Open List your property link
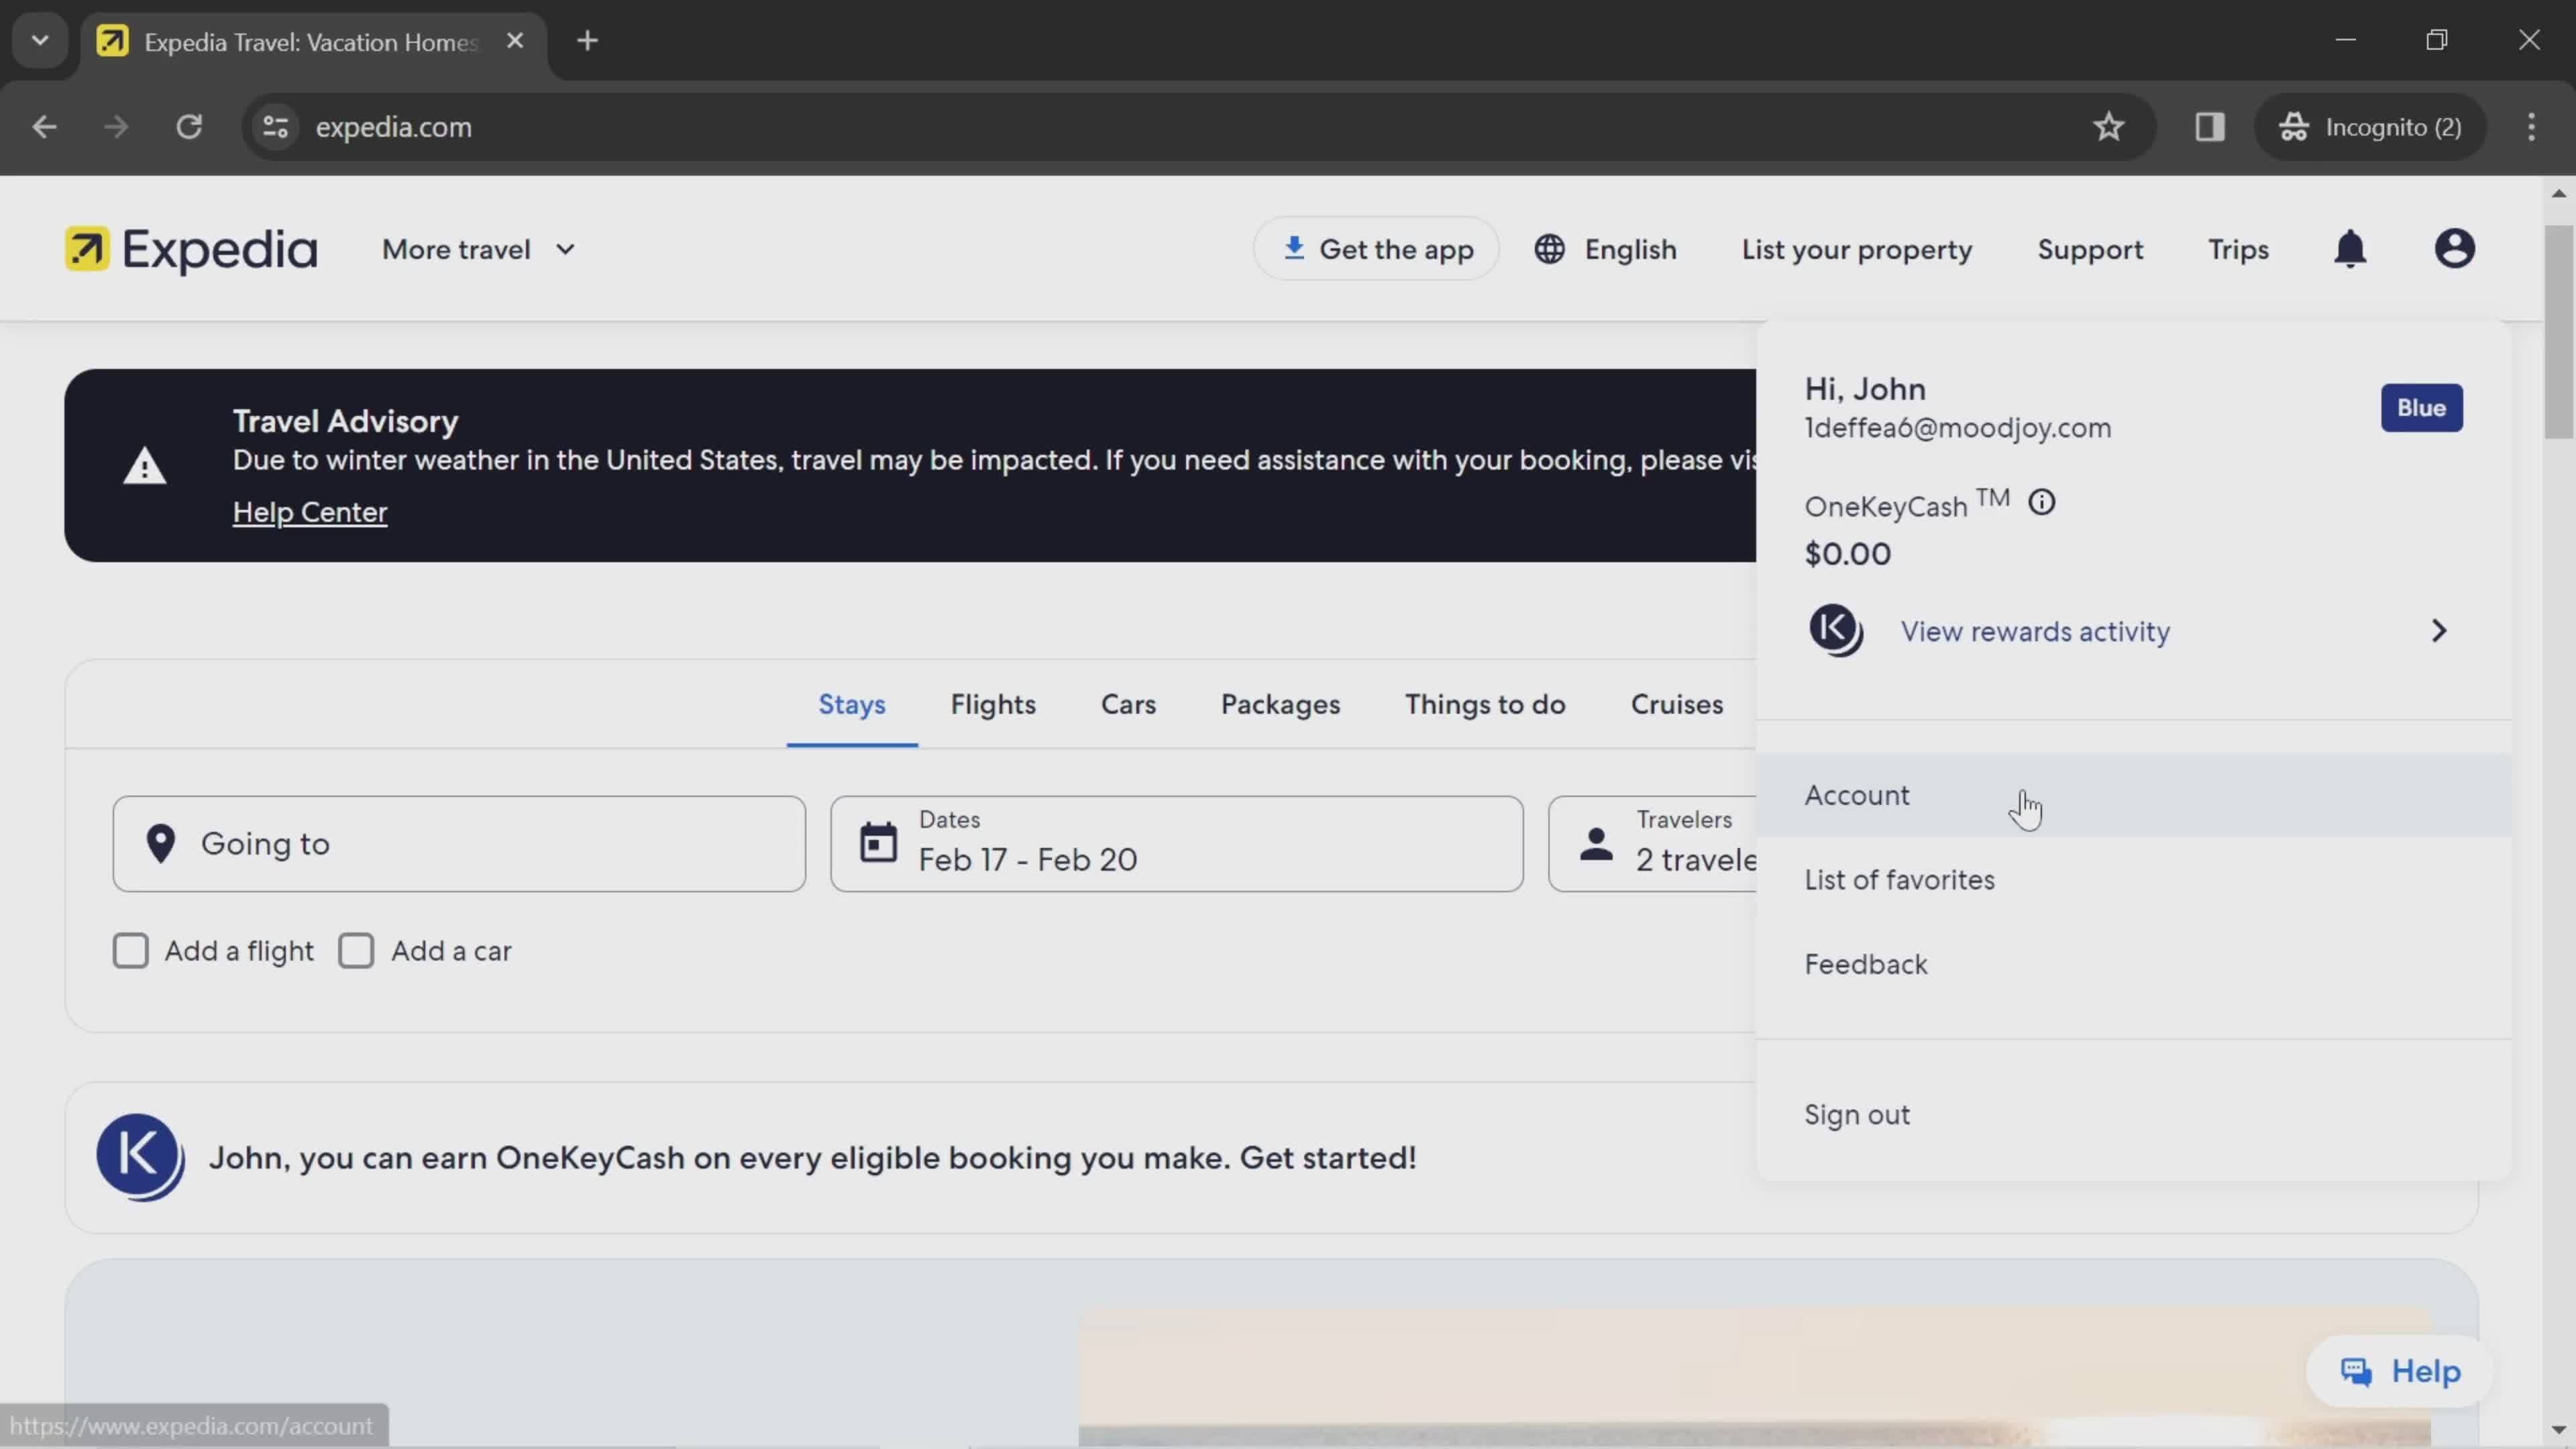Viewport: 2576px width, 1449px height. click(x=1857, y=250)
